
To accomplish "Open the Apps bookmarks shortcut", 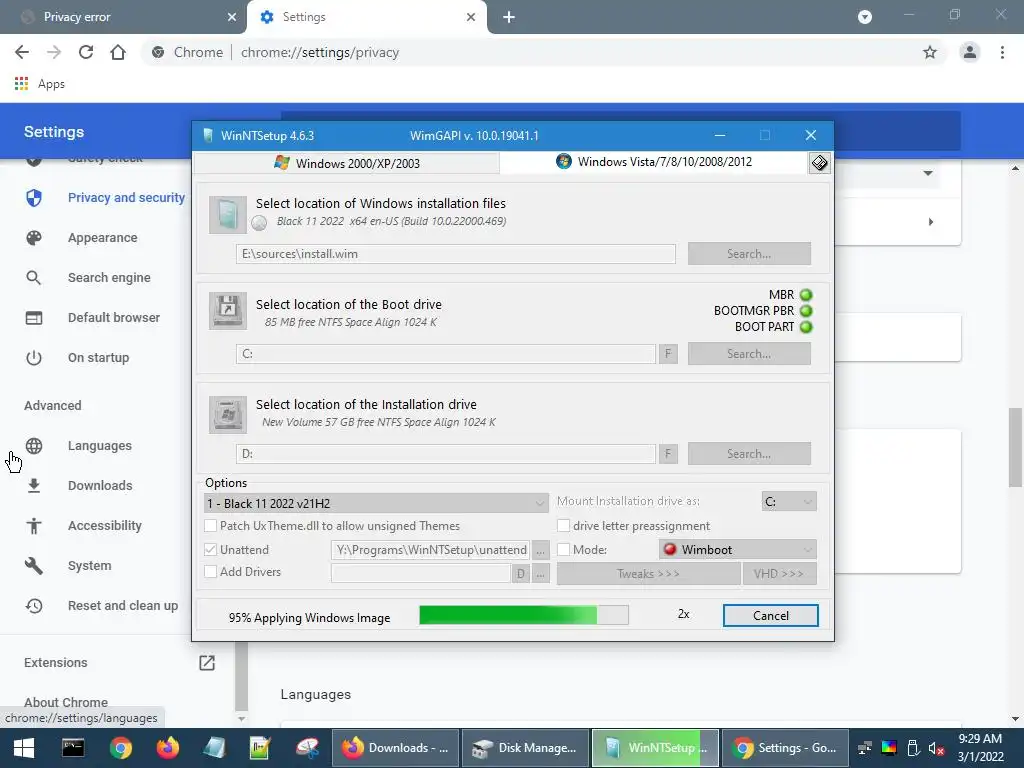I will click(40, 84).
